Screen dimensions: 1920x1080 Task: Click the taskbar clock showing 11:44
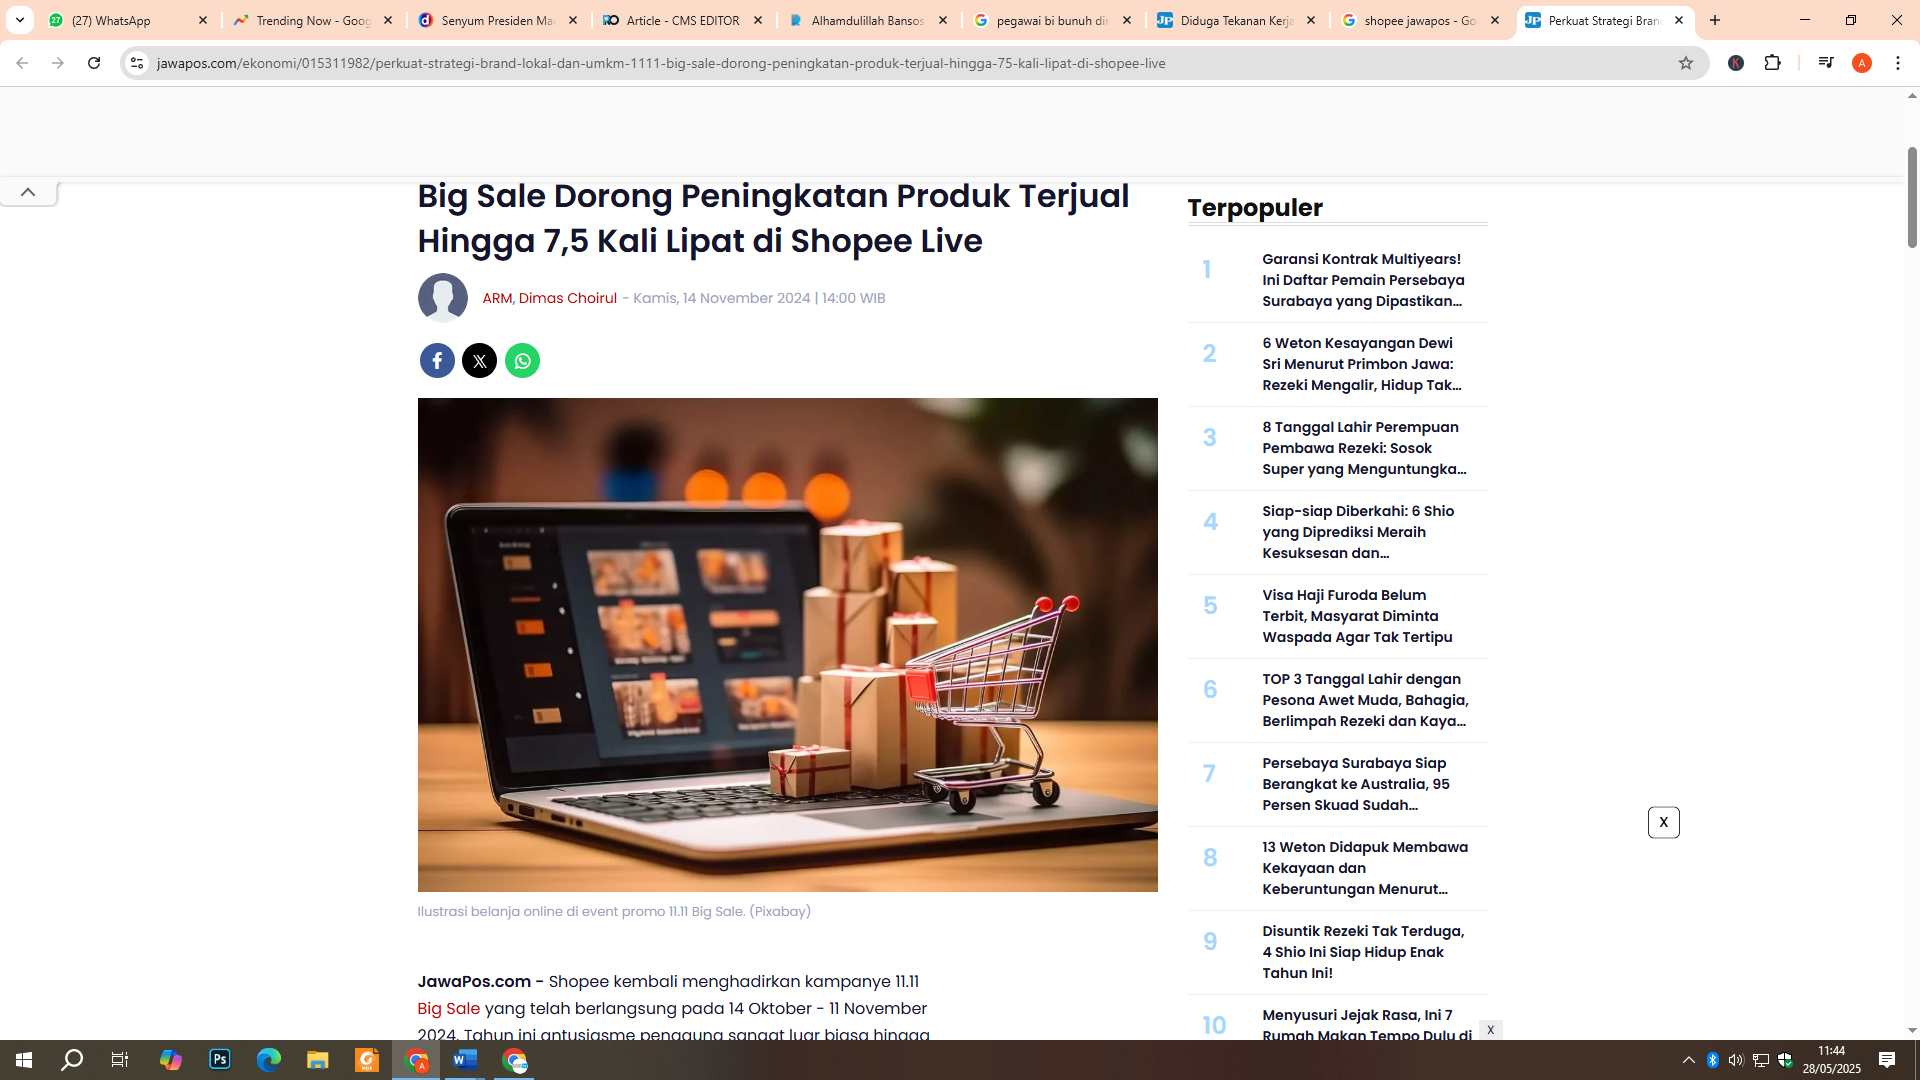tap(1831, 1060)
